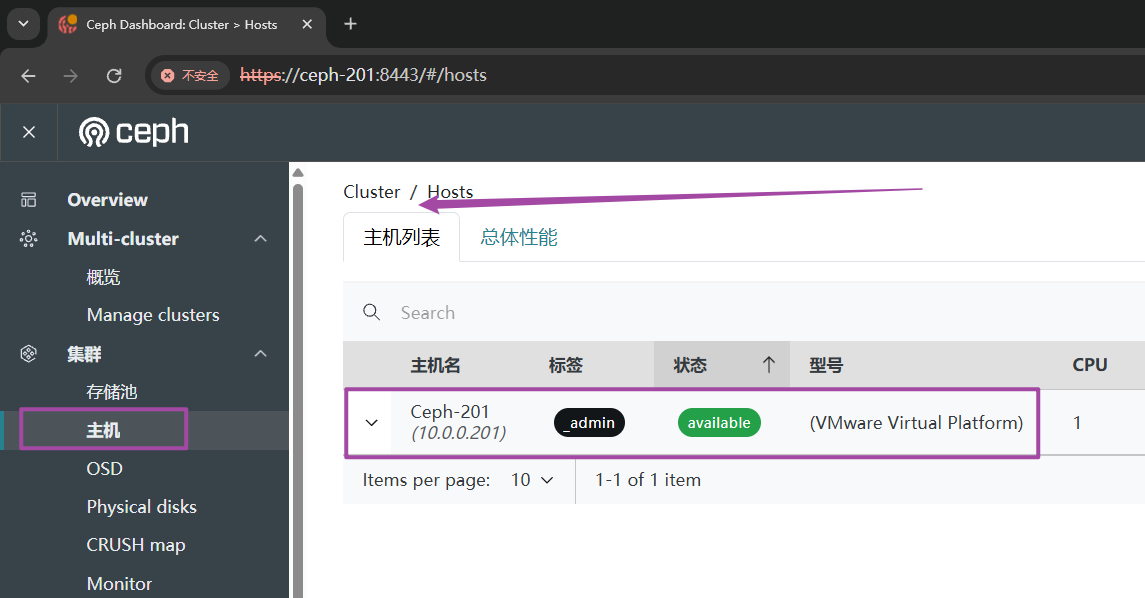Open 概览 under Multi-cluster
Image resolution: width=1145 pixels, height=598 pixels.
coord(103,277)
